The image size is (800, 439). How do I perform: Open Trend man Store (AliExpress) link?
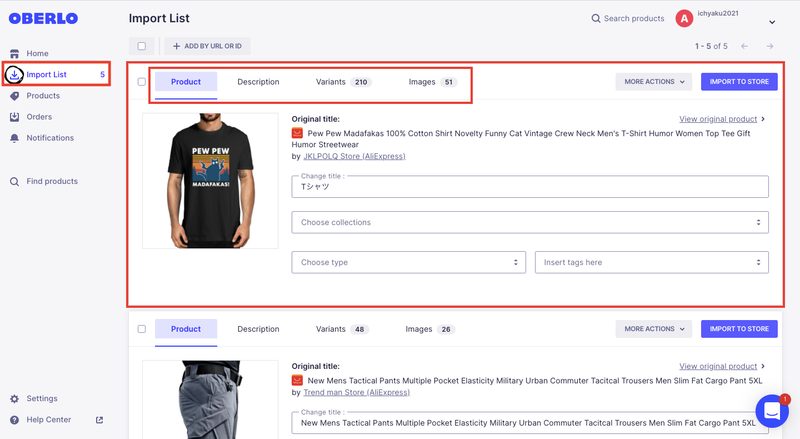point(356,393)
